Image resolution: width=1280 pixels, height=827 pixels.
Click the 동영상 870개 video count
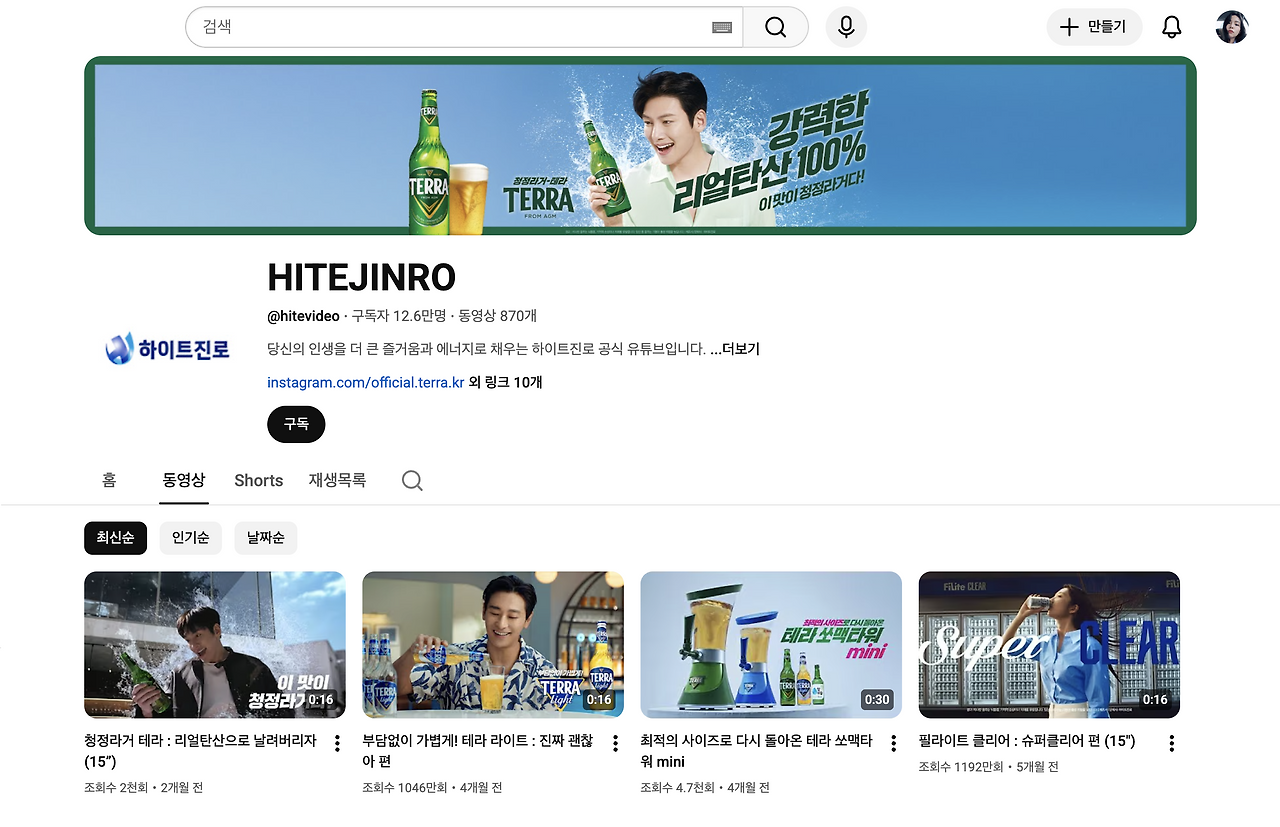point(498,316)
